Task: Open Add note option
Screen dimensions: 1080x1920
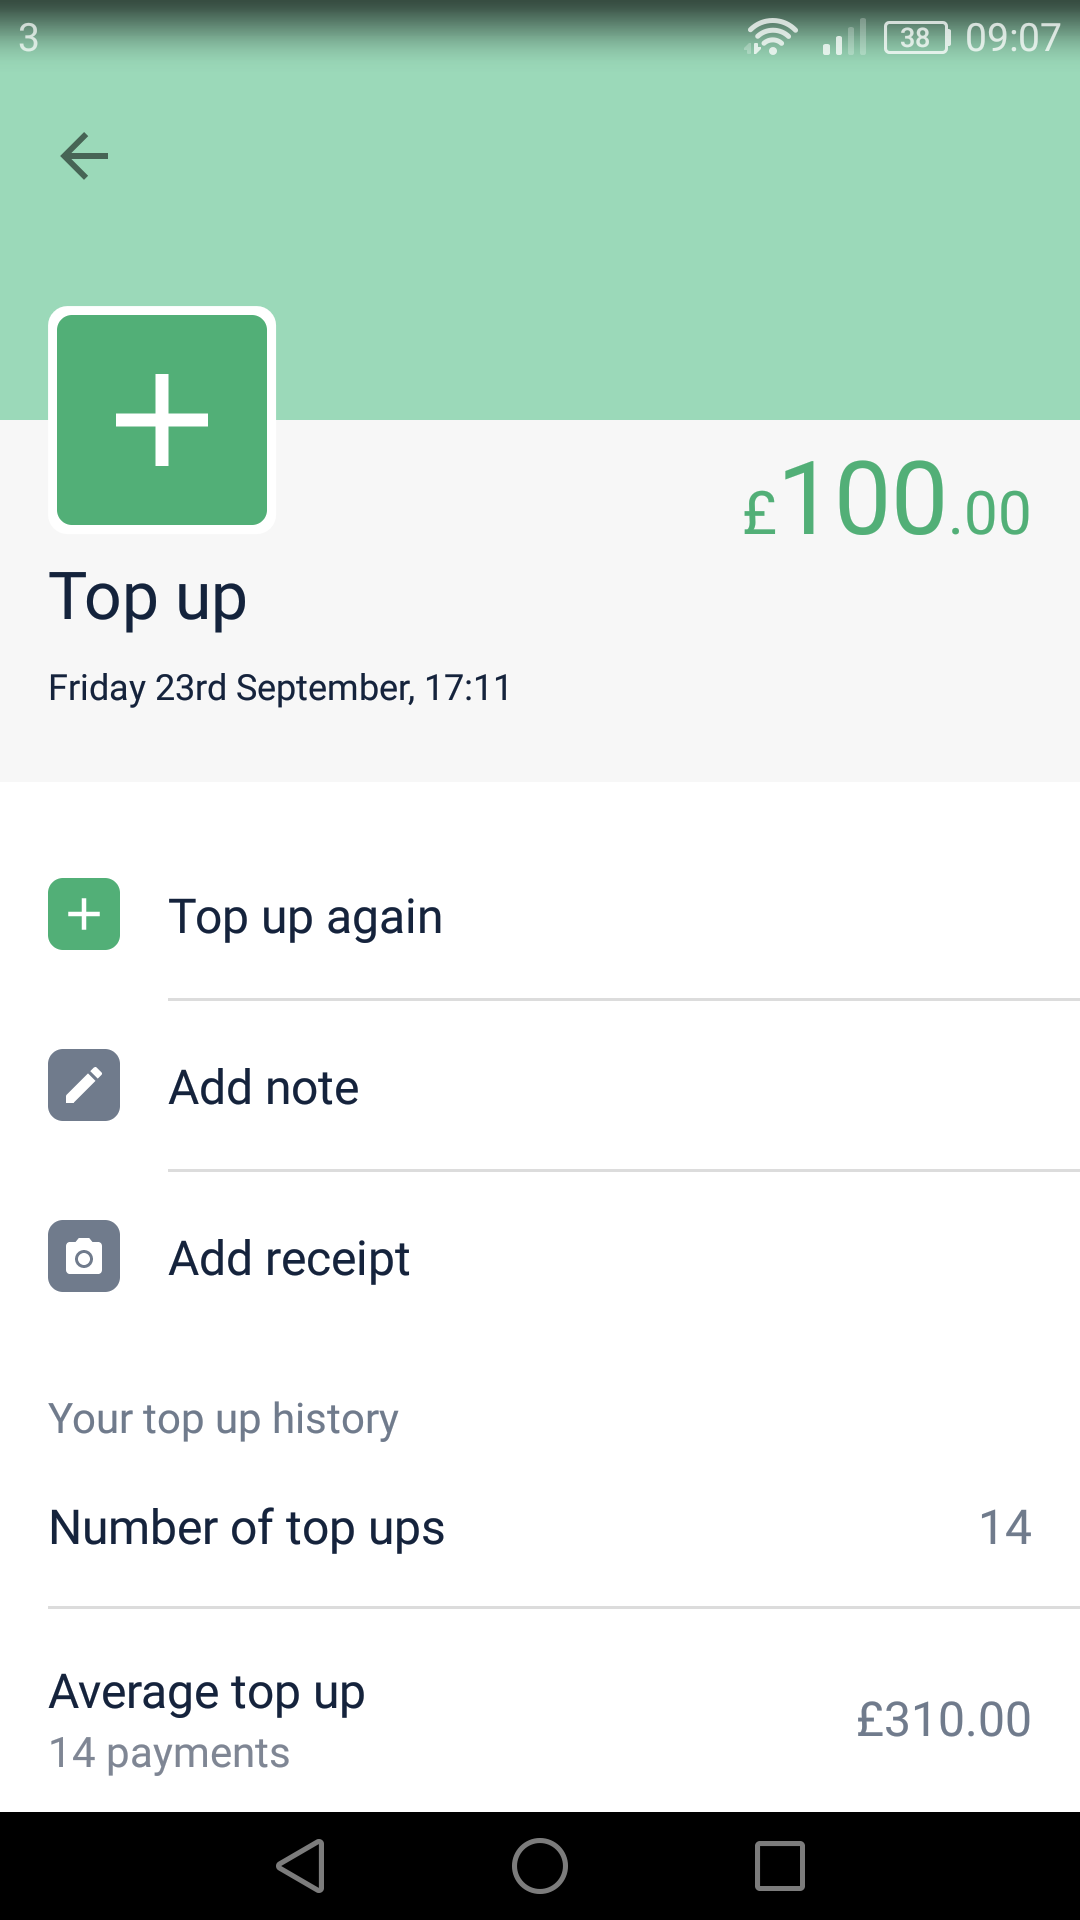Action: [x=540, y=1086]
